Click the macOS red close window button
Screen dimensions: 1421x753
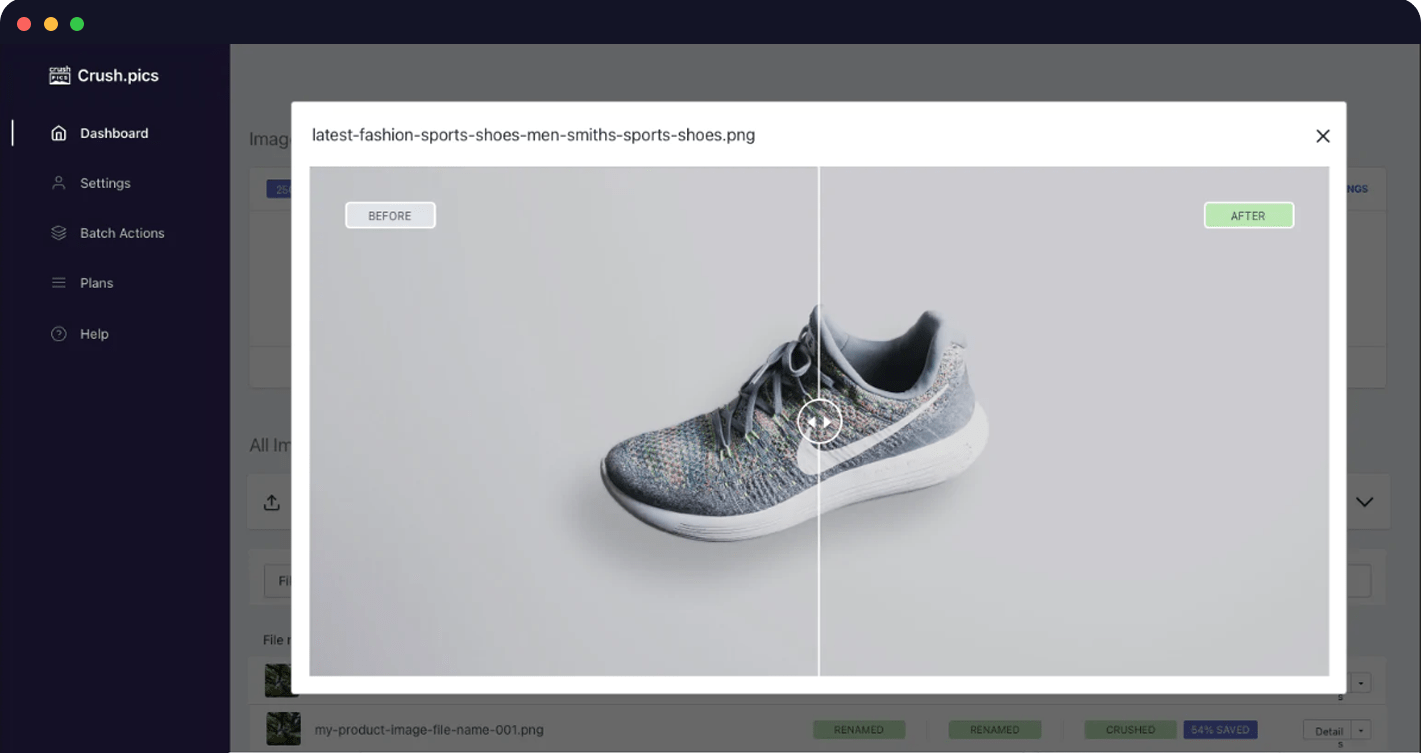24,24
